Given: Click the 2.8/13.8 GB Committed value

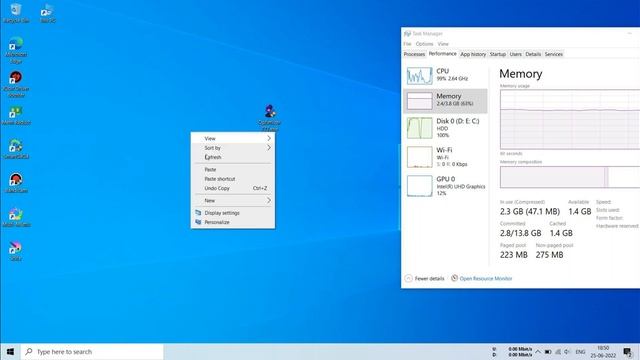Looking at the screenshot, I should point(520,233).
